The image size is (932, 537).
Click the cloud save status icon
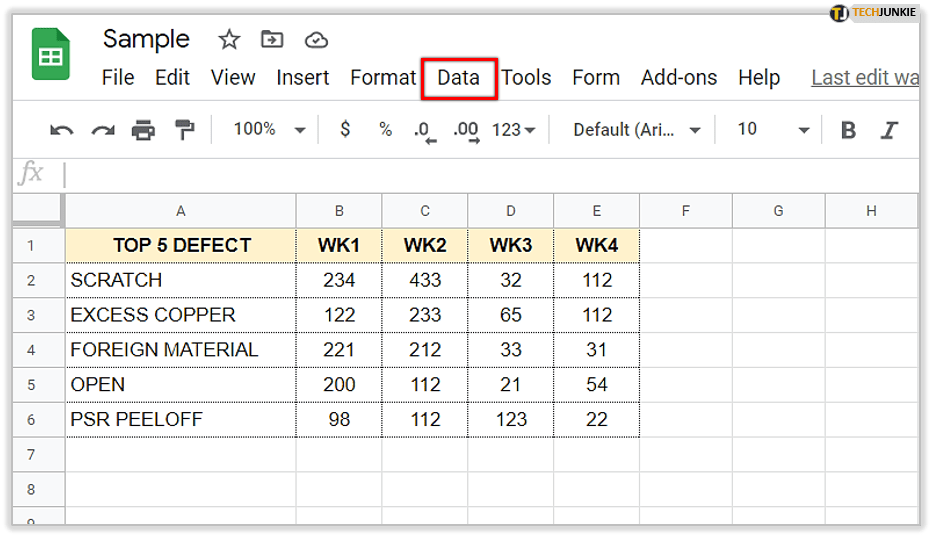[x=316, y=40]
